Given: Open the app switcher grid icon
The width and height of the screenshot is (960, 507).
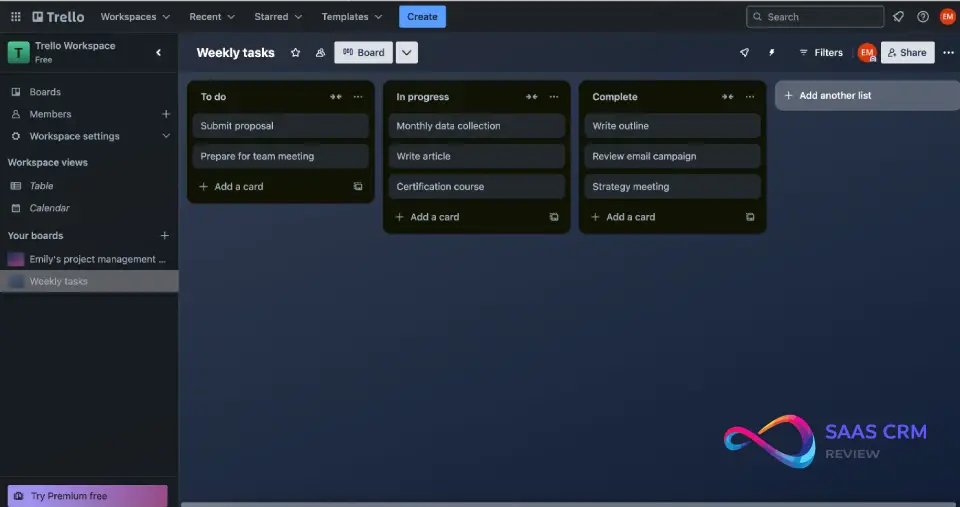Looking at the screenshot, I should point(16,17).
